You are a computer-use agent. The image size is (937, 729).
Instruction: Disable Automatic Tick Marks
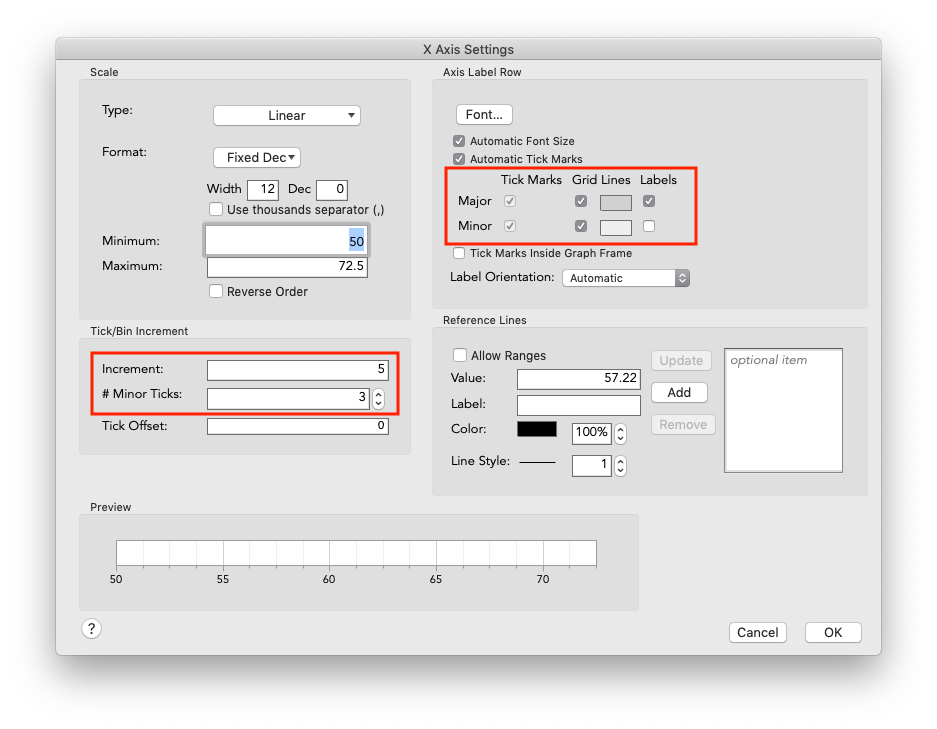tap(459, 158)
